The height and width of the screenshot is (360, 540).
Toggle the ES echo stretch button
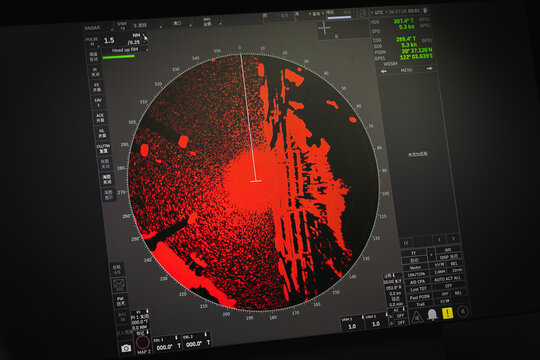(97, 87)
